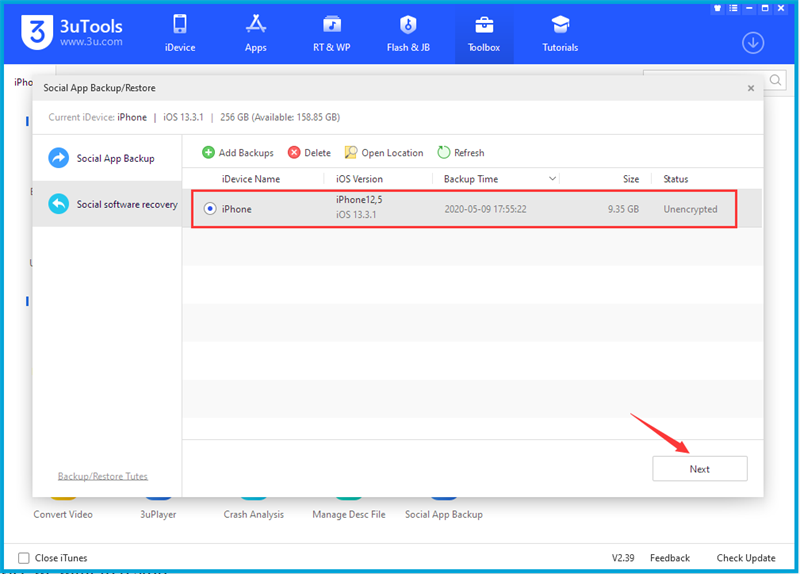Sort by Backup Time column

point(470,179)
